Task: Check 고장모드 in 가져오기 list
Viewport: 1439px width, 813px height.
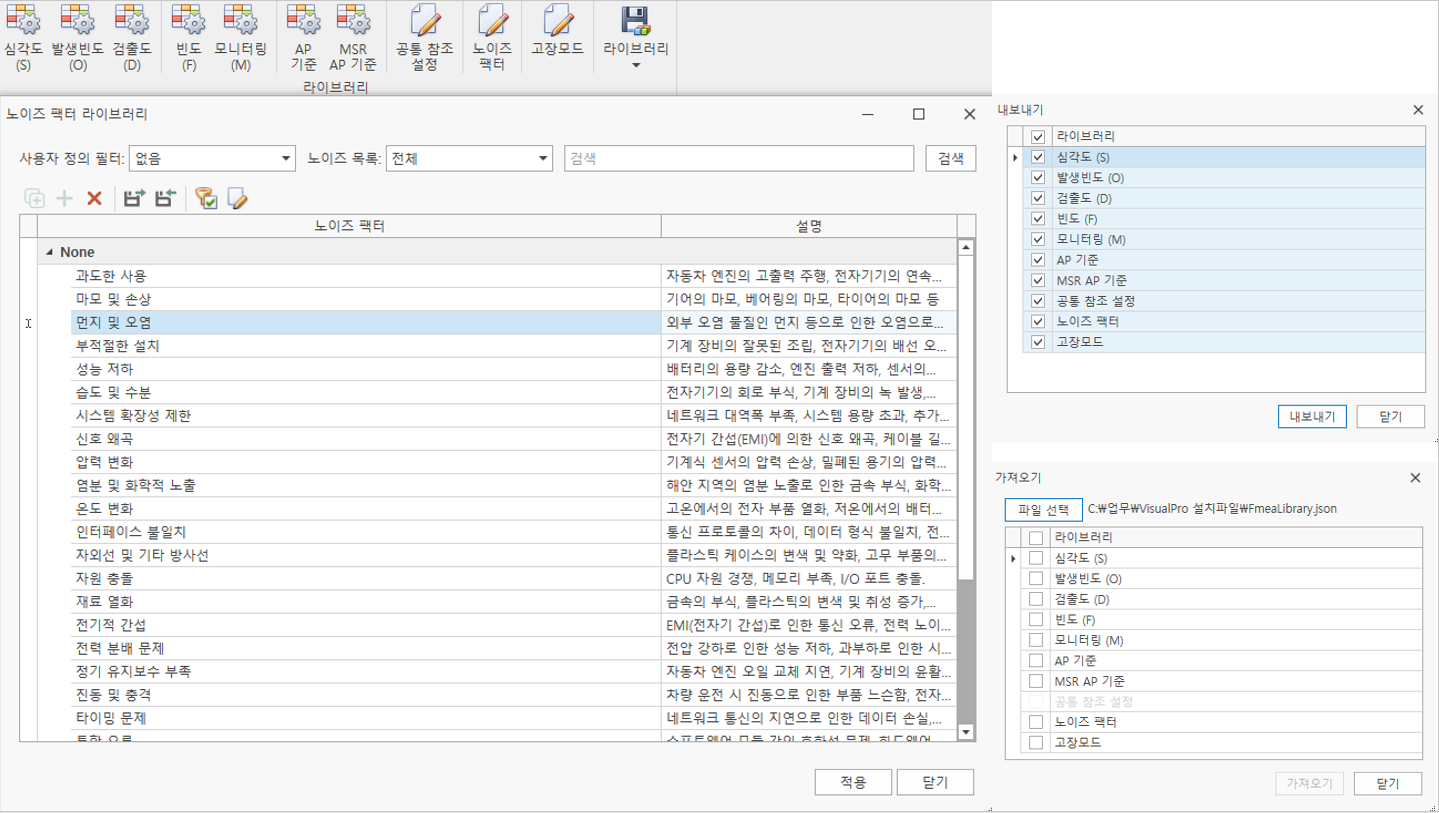Action: [x=1036, y=742]
